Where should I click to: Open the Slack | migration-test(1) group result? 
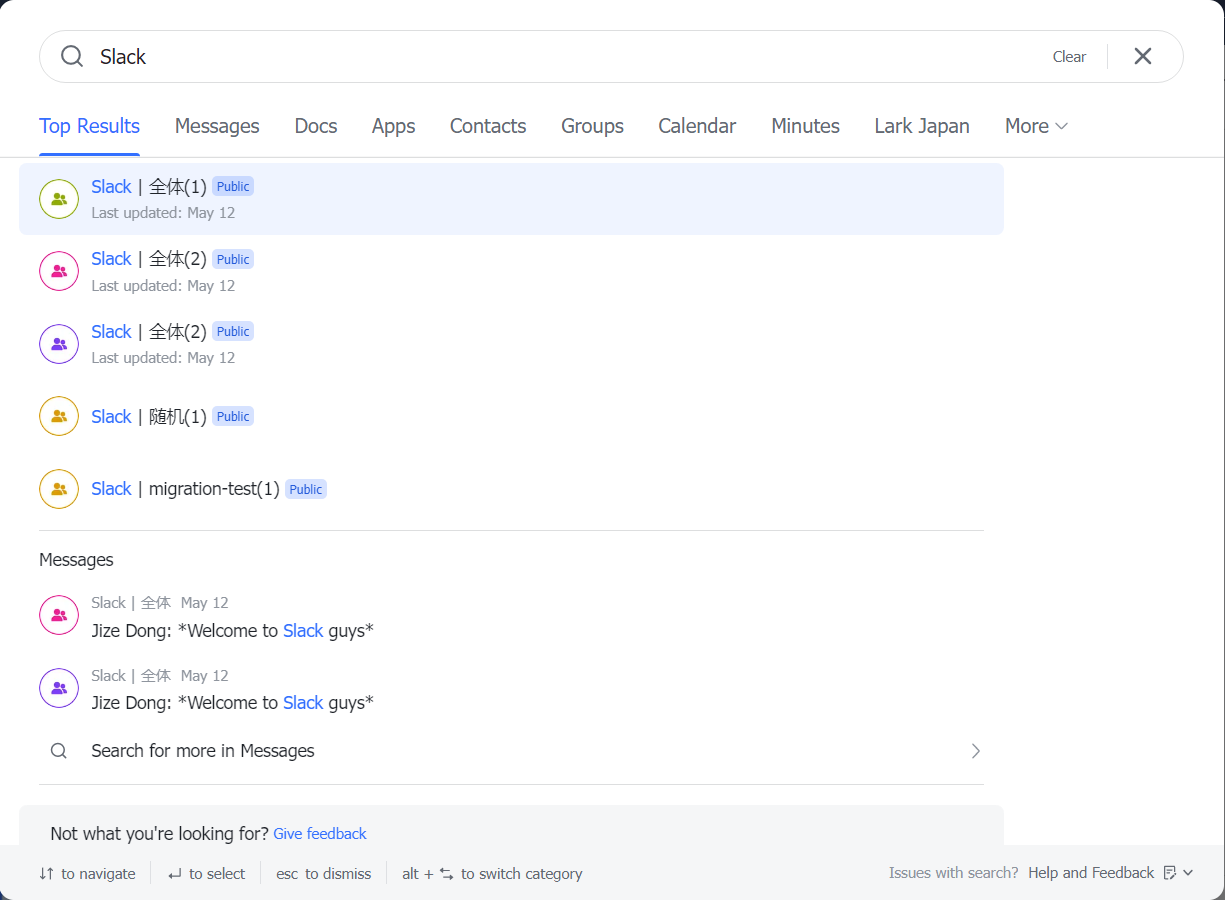point(511,489)
